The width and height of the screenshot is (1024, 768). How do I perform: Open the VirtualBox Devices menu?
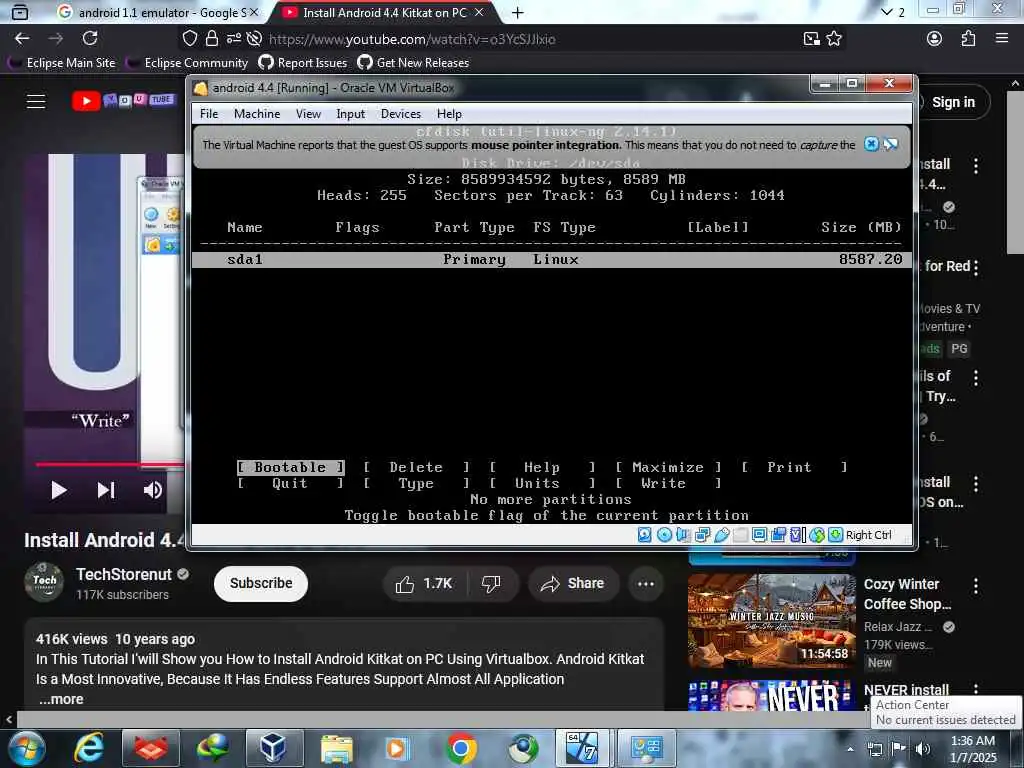coord(401,114)
